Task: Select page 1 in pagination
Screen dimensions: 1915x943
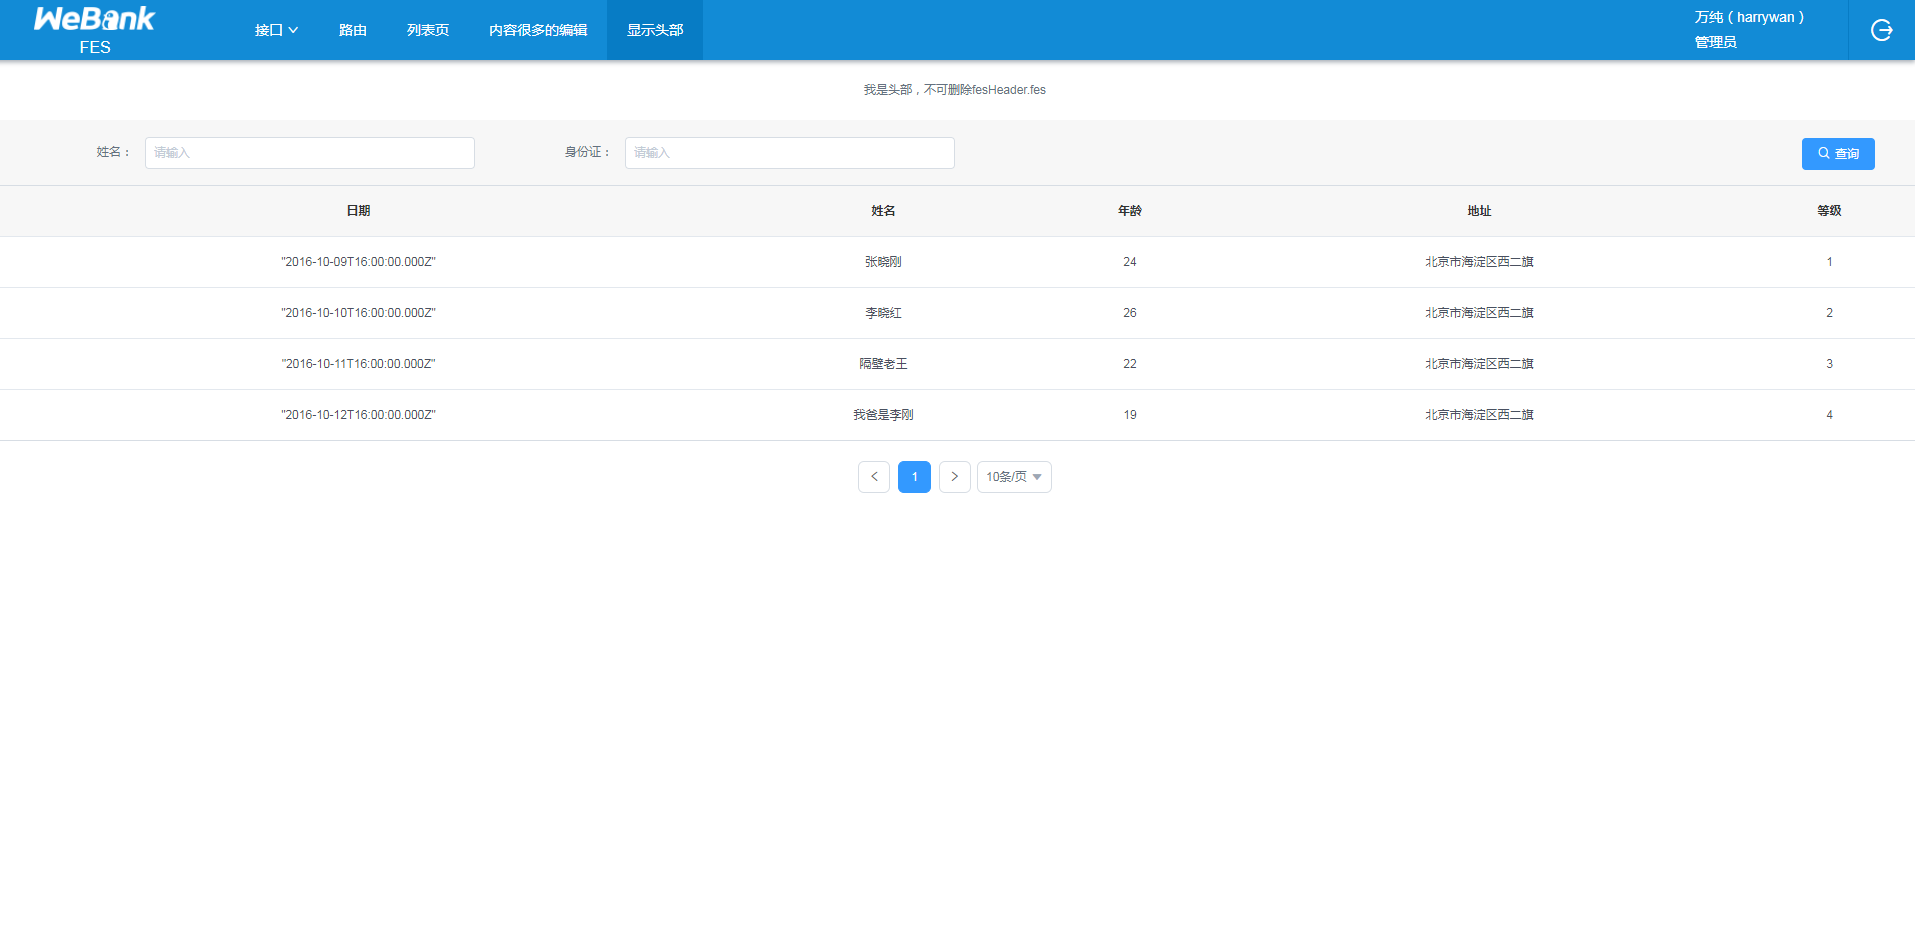Action: tap(914, 477)
